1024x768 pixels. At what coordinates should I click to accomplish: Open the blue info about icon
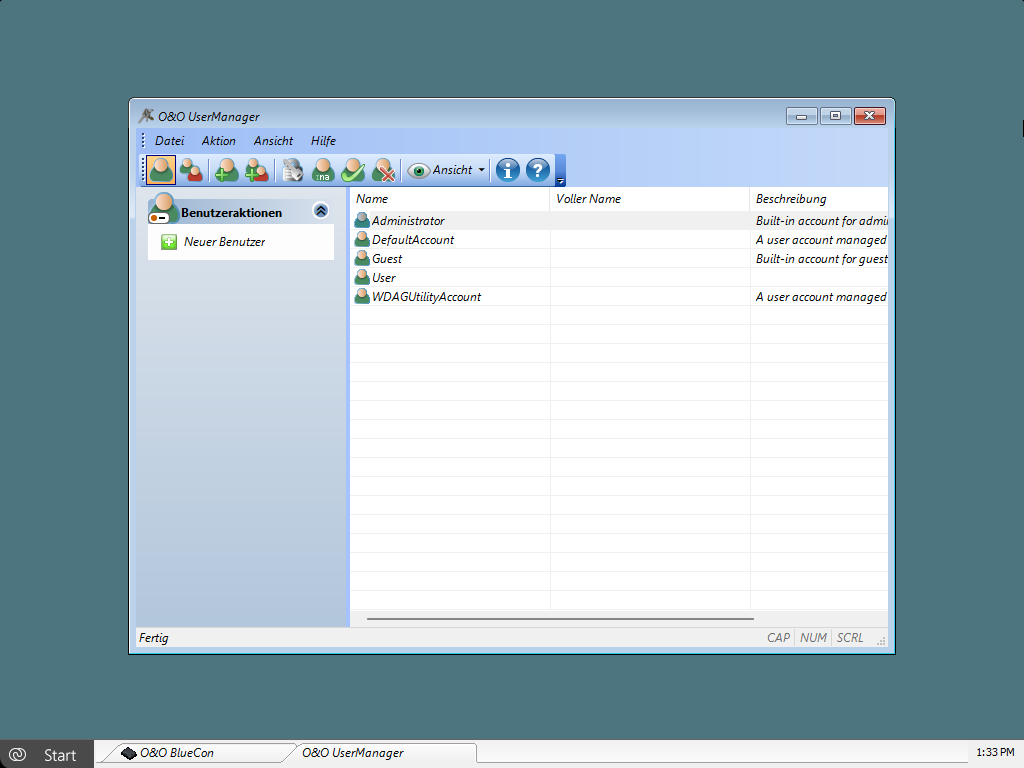(508, 170)
